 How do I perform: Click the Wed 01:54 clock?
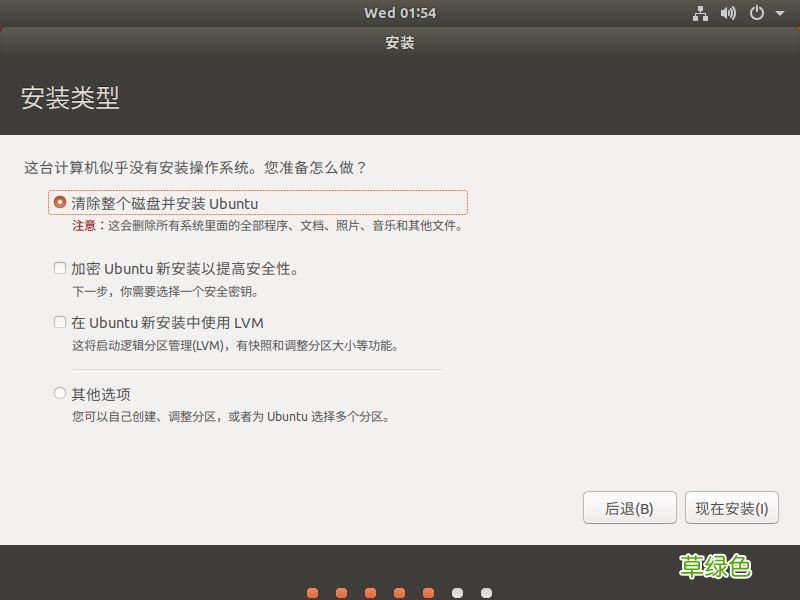[400, 13]
